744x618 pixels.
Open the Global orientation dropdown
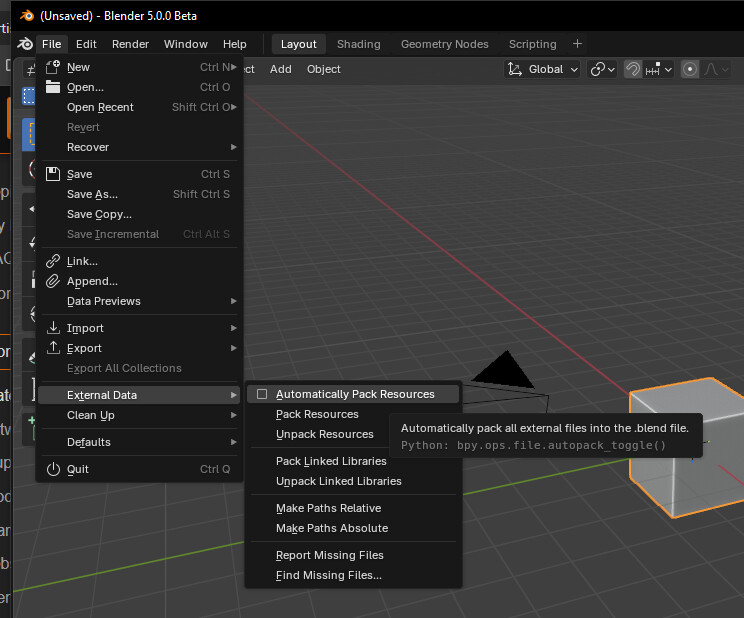pyautogui.click(x=542, y=69)
